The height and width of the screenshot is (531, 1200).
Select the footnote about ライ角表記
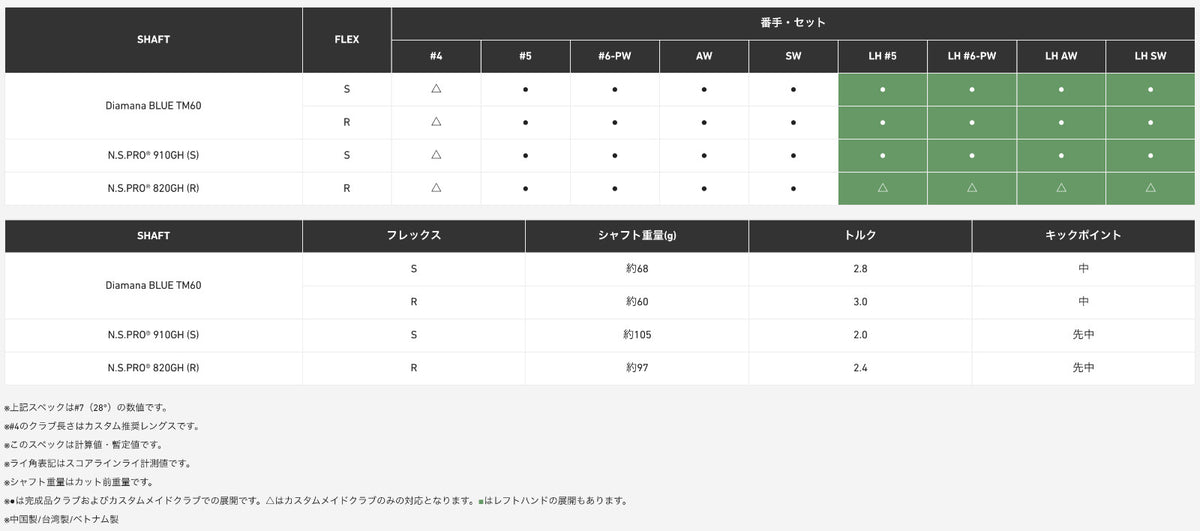[x=97, y=463]
